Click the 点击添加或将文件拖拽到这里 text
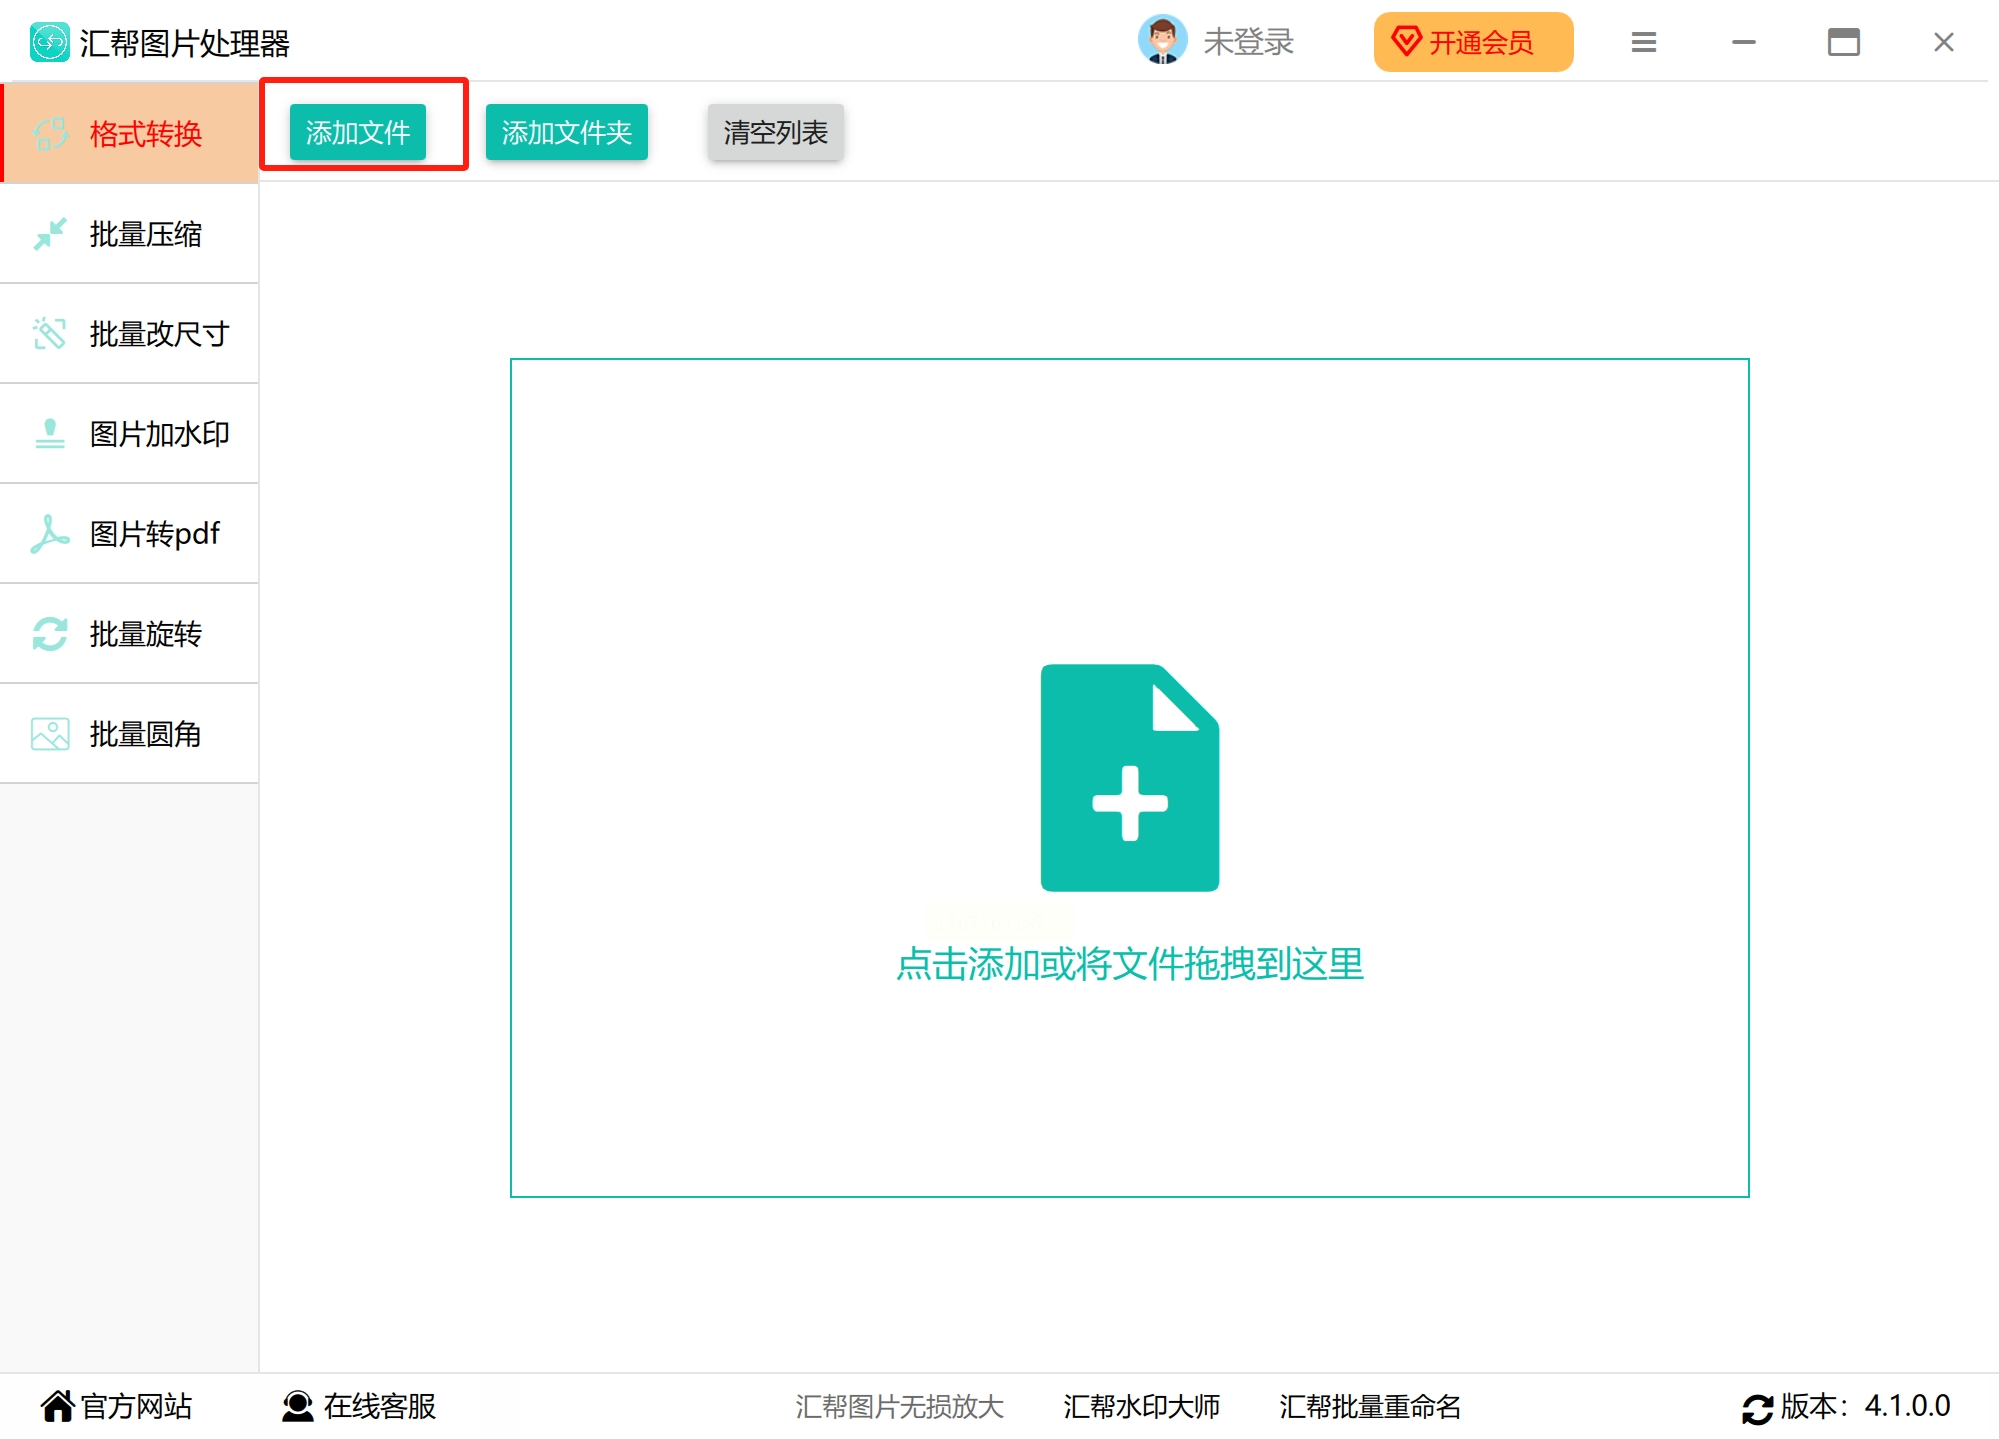Viewport: 1999px width, 1439px height. pyautogui.click(x=1129, y=964)
